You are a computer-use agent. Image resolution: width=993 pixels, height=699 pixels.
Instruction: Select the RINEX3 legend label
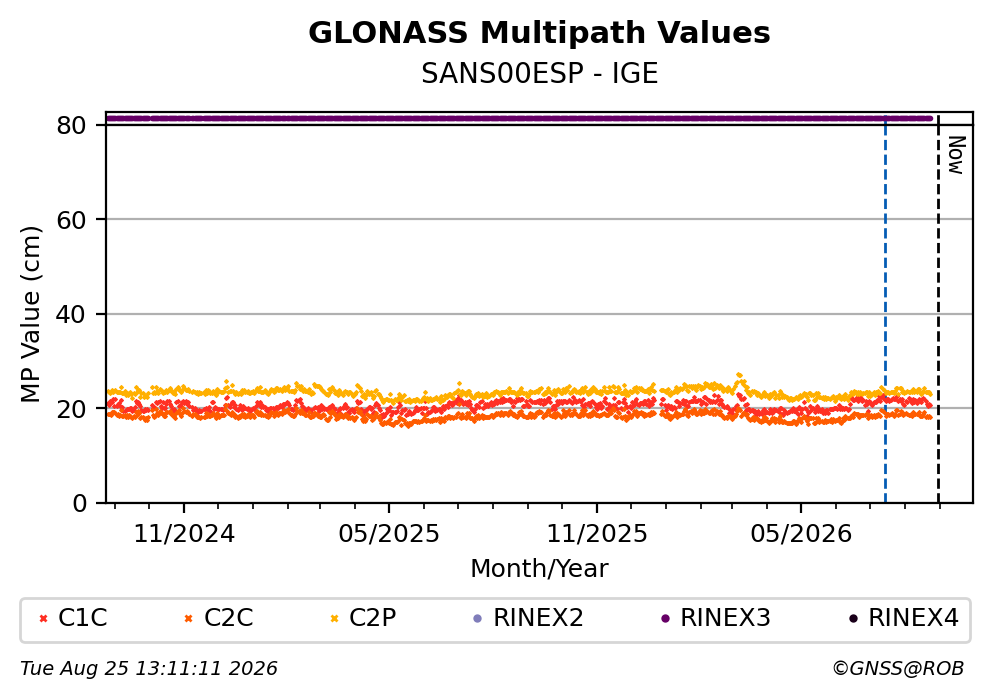pyautogui.click(x=725, y=618)
